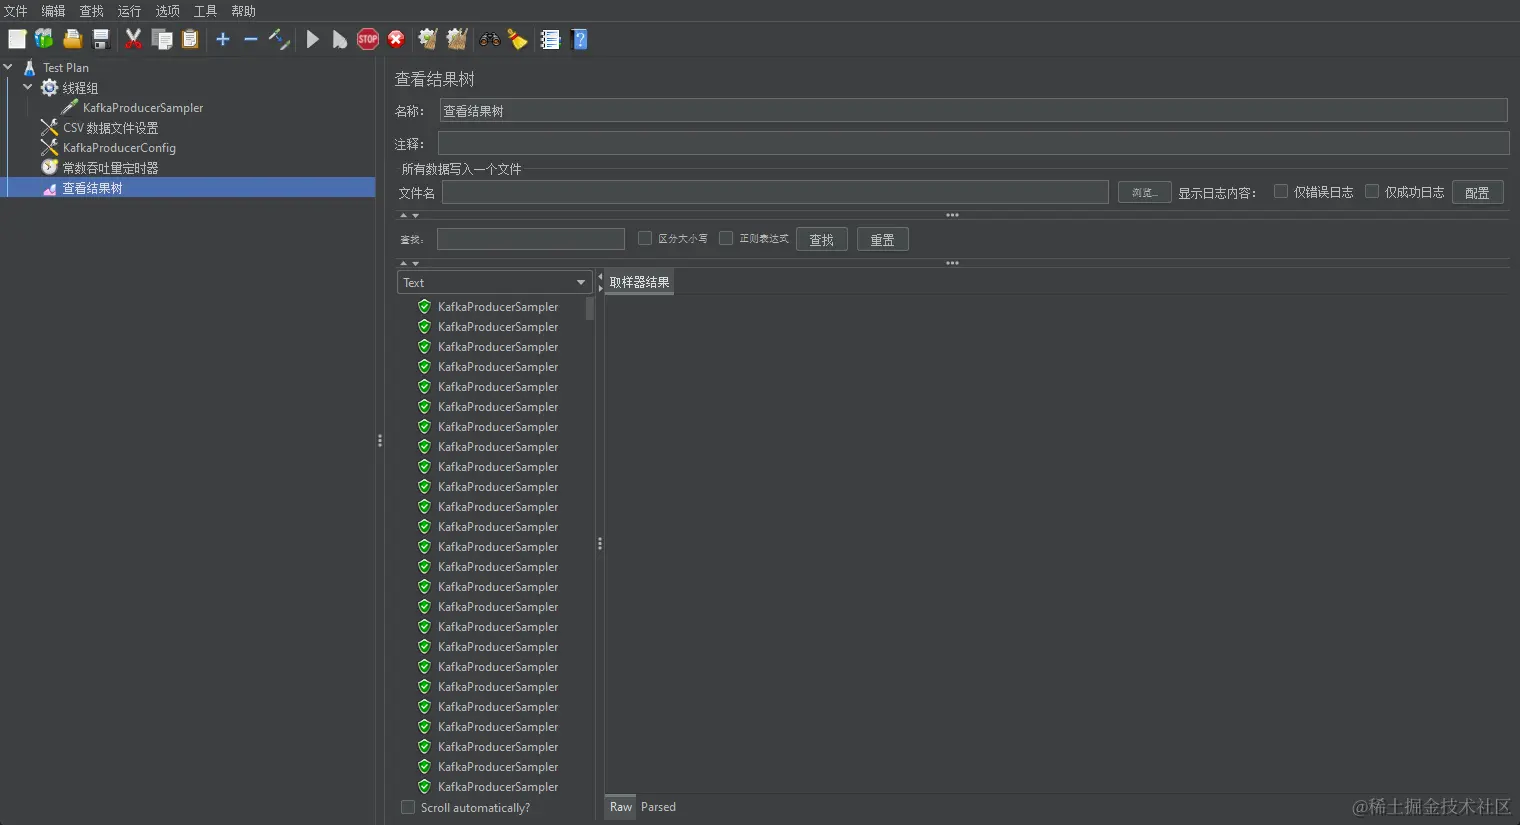Click the 名称 name input field
The width and height of the screenshot is (1520, 825).
973,110
